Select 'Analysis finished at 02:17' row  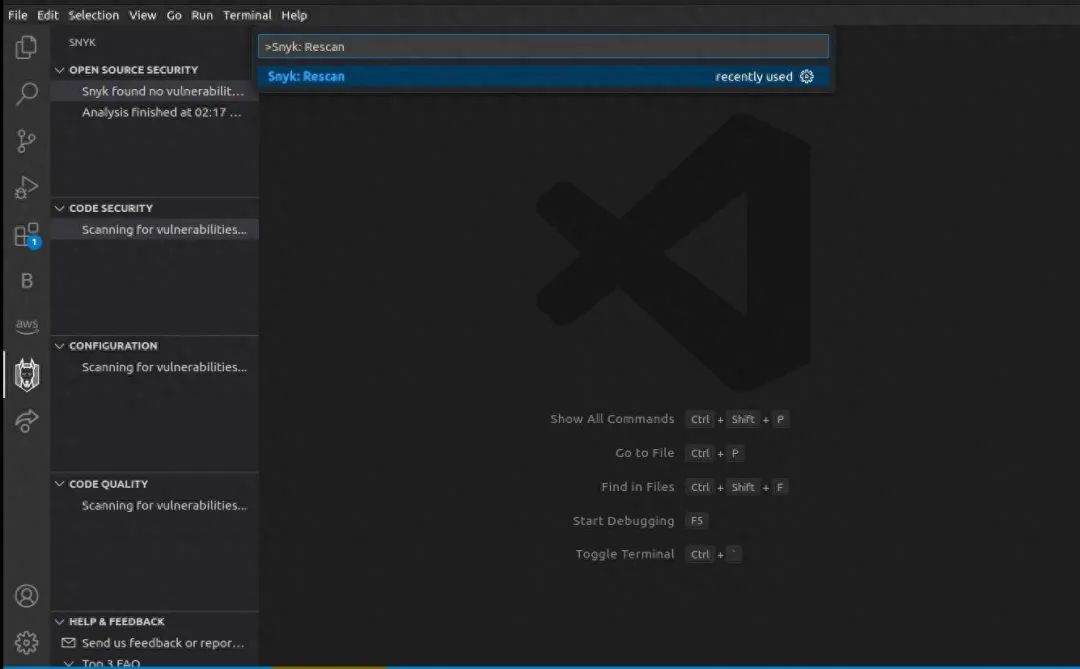(x=155, y=112)
